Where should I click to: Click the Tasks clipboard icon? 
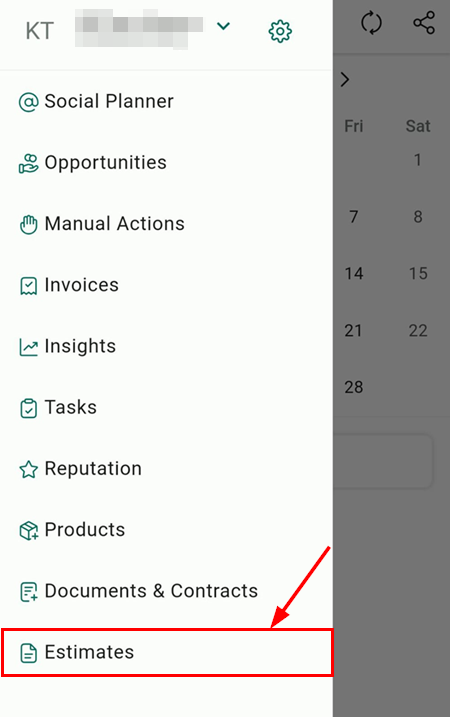pos(28,408)
